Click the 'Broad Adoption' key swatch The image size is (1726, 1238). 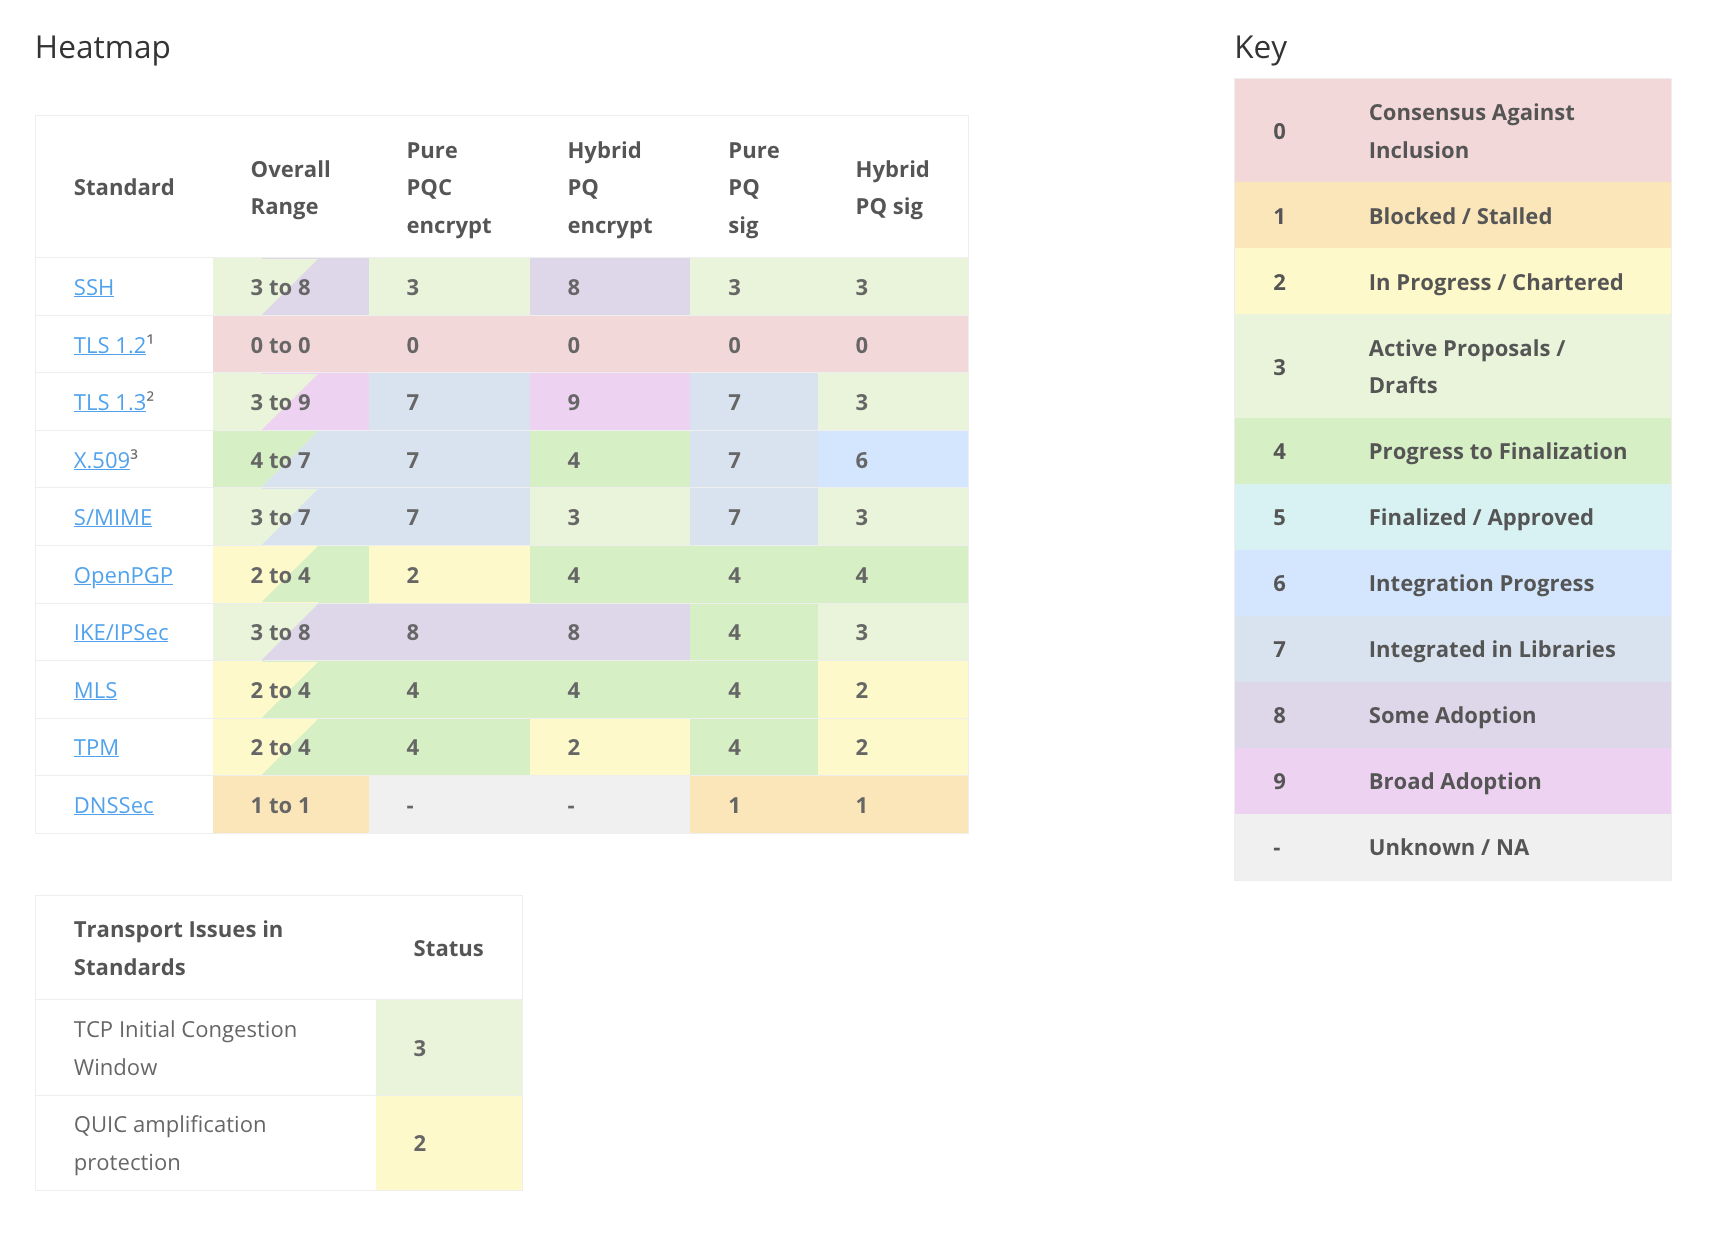coord(1452,781)
